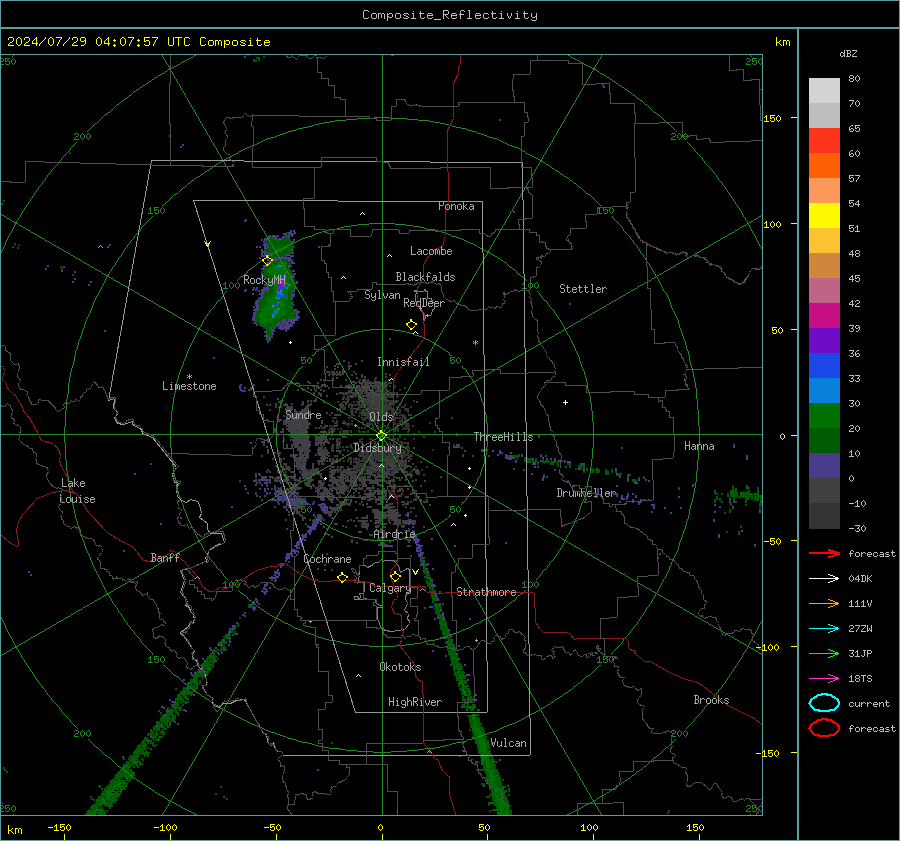900x841 pixels.
Task: Click the cyan 27ZW arrow in legend
Action: 824,629
